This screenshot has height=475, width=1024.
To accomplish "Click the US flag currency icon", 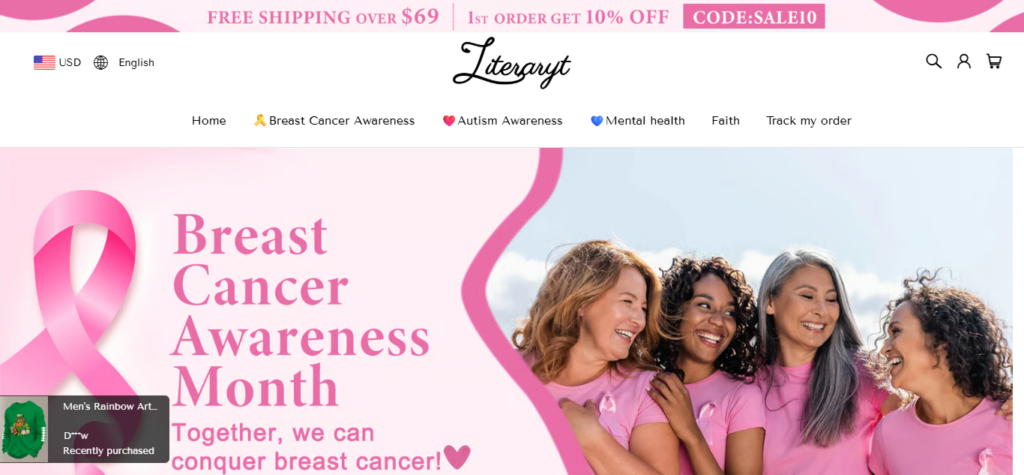I will click(x=44, y=63).
